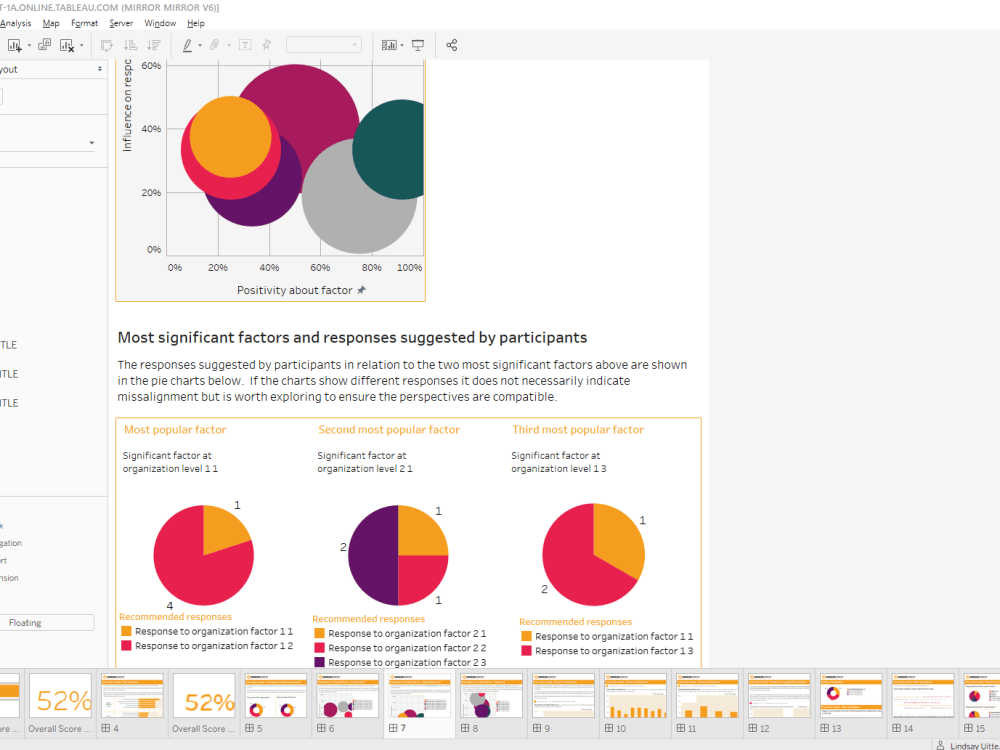Switch to sheet tab 6
The height and width of the screenshot is (750, 1000).
tap(348, 704)
